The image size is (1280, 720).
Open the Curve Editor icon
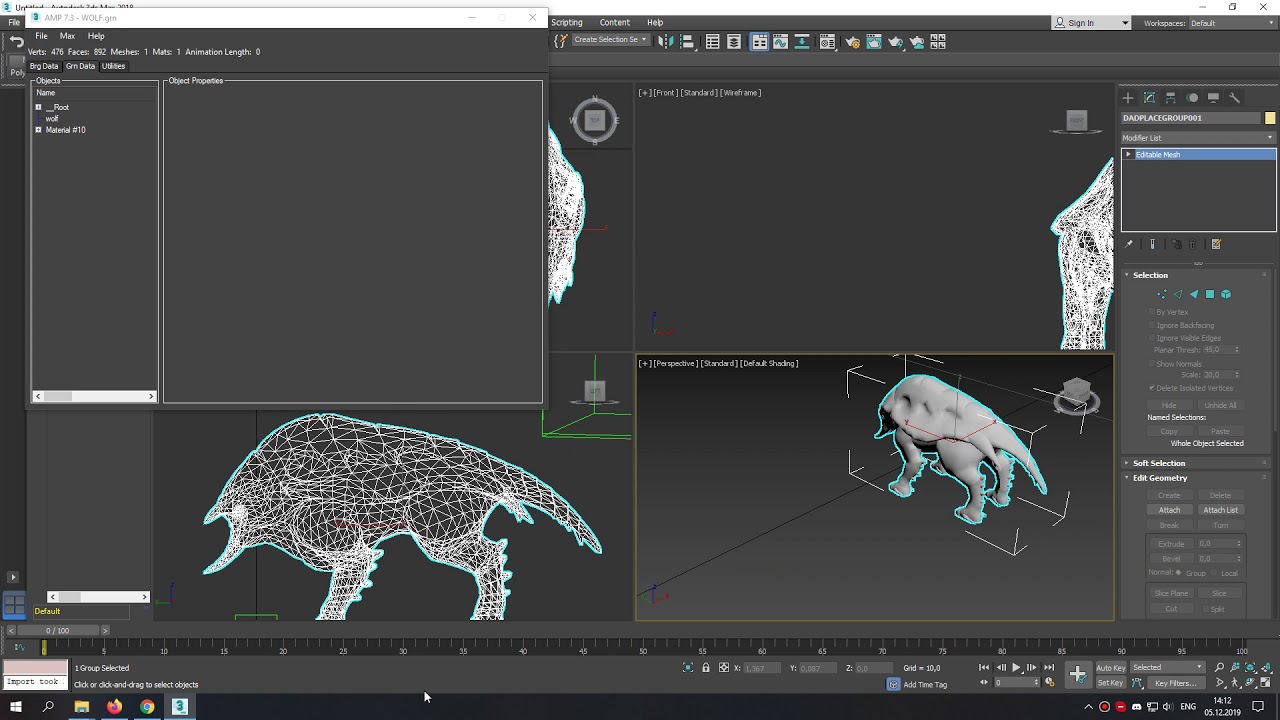point(780,41)
